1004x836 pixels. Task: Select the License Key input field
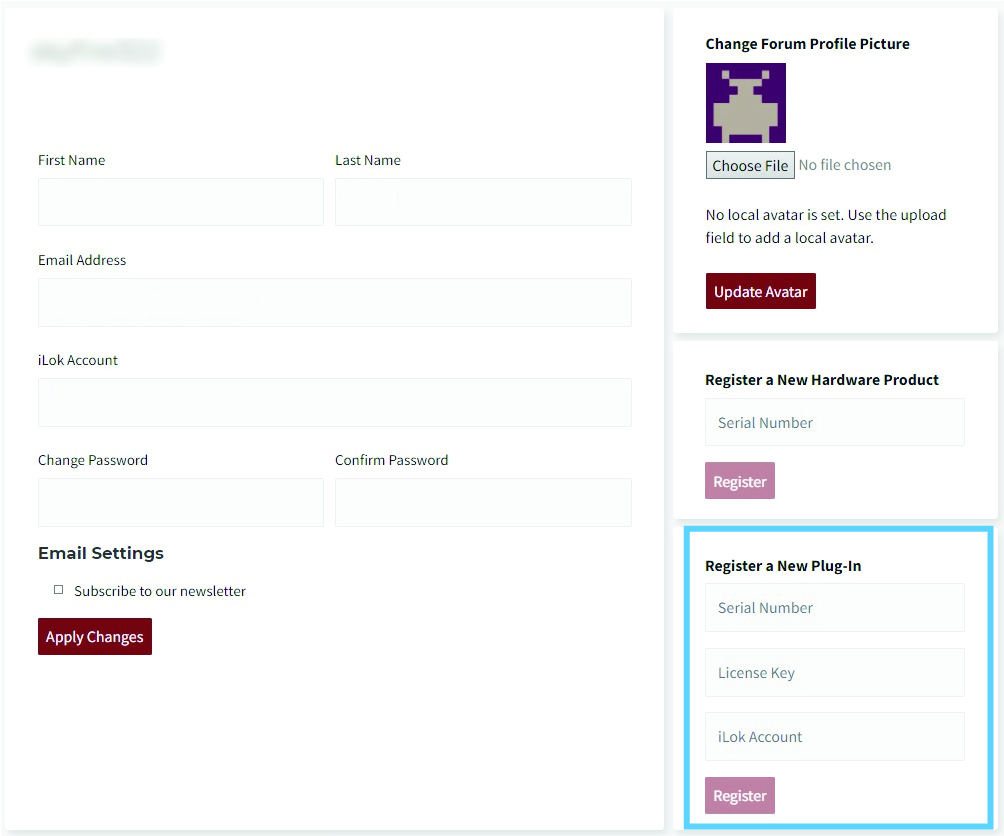(x=834, y=672)
